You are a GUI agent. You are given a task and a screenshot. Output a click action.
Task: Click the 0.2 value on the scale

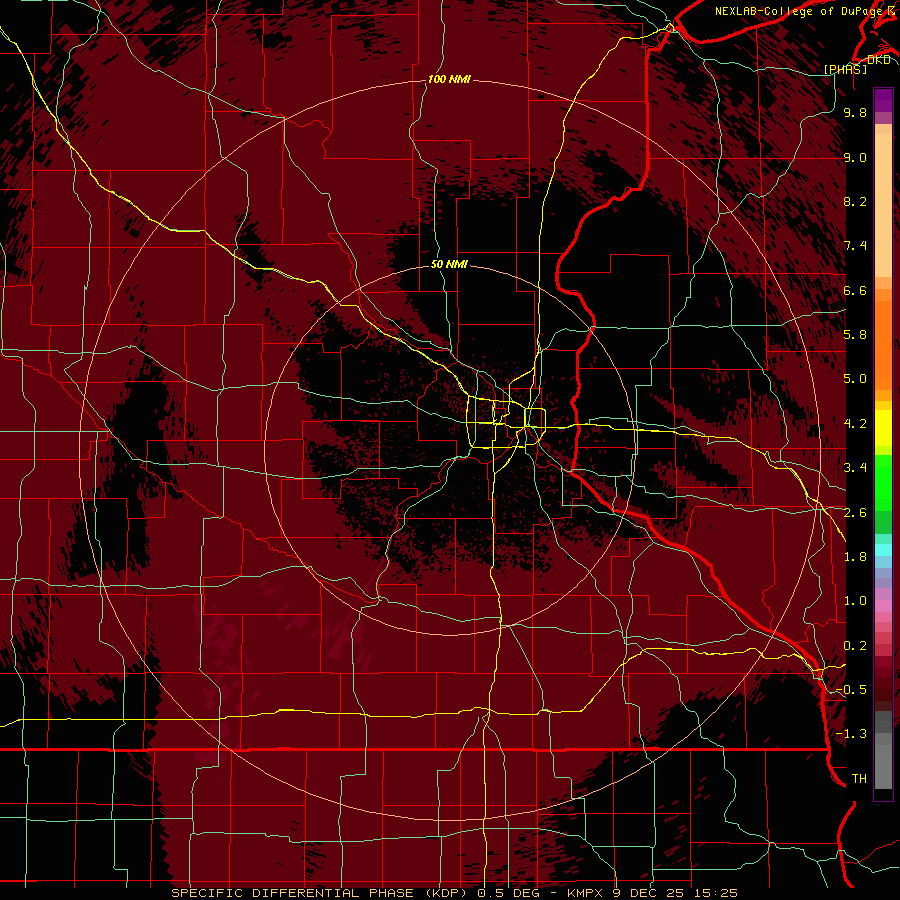pos(855,646)
